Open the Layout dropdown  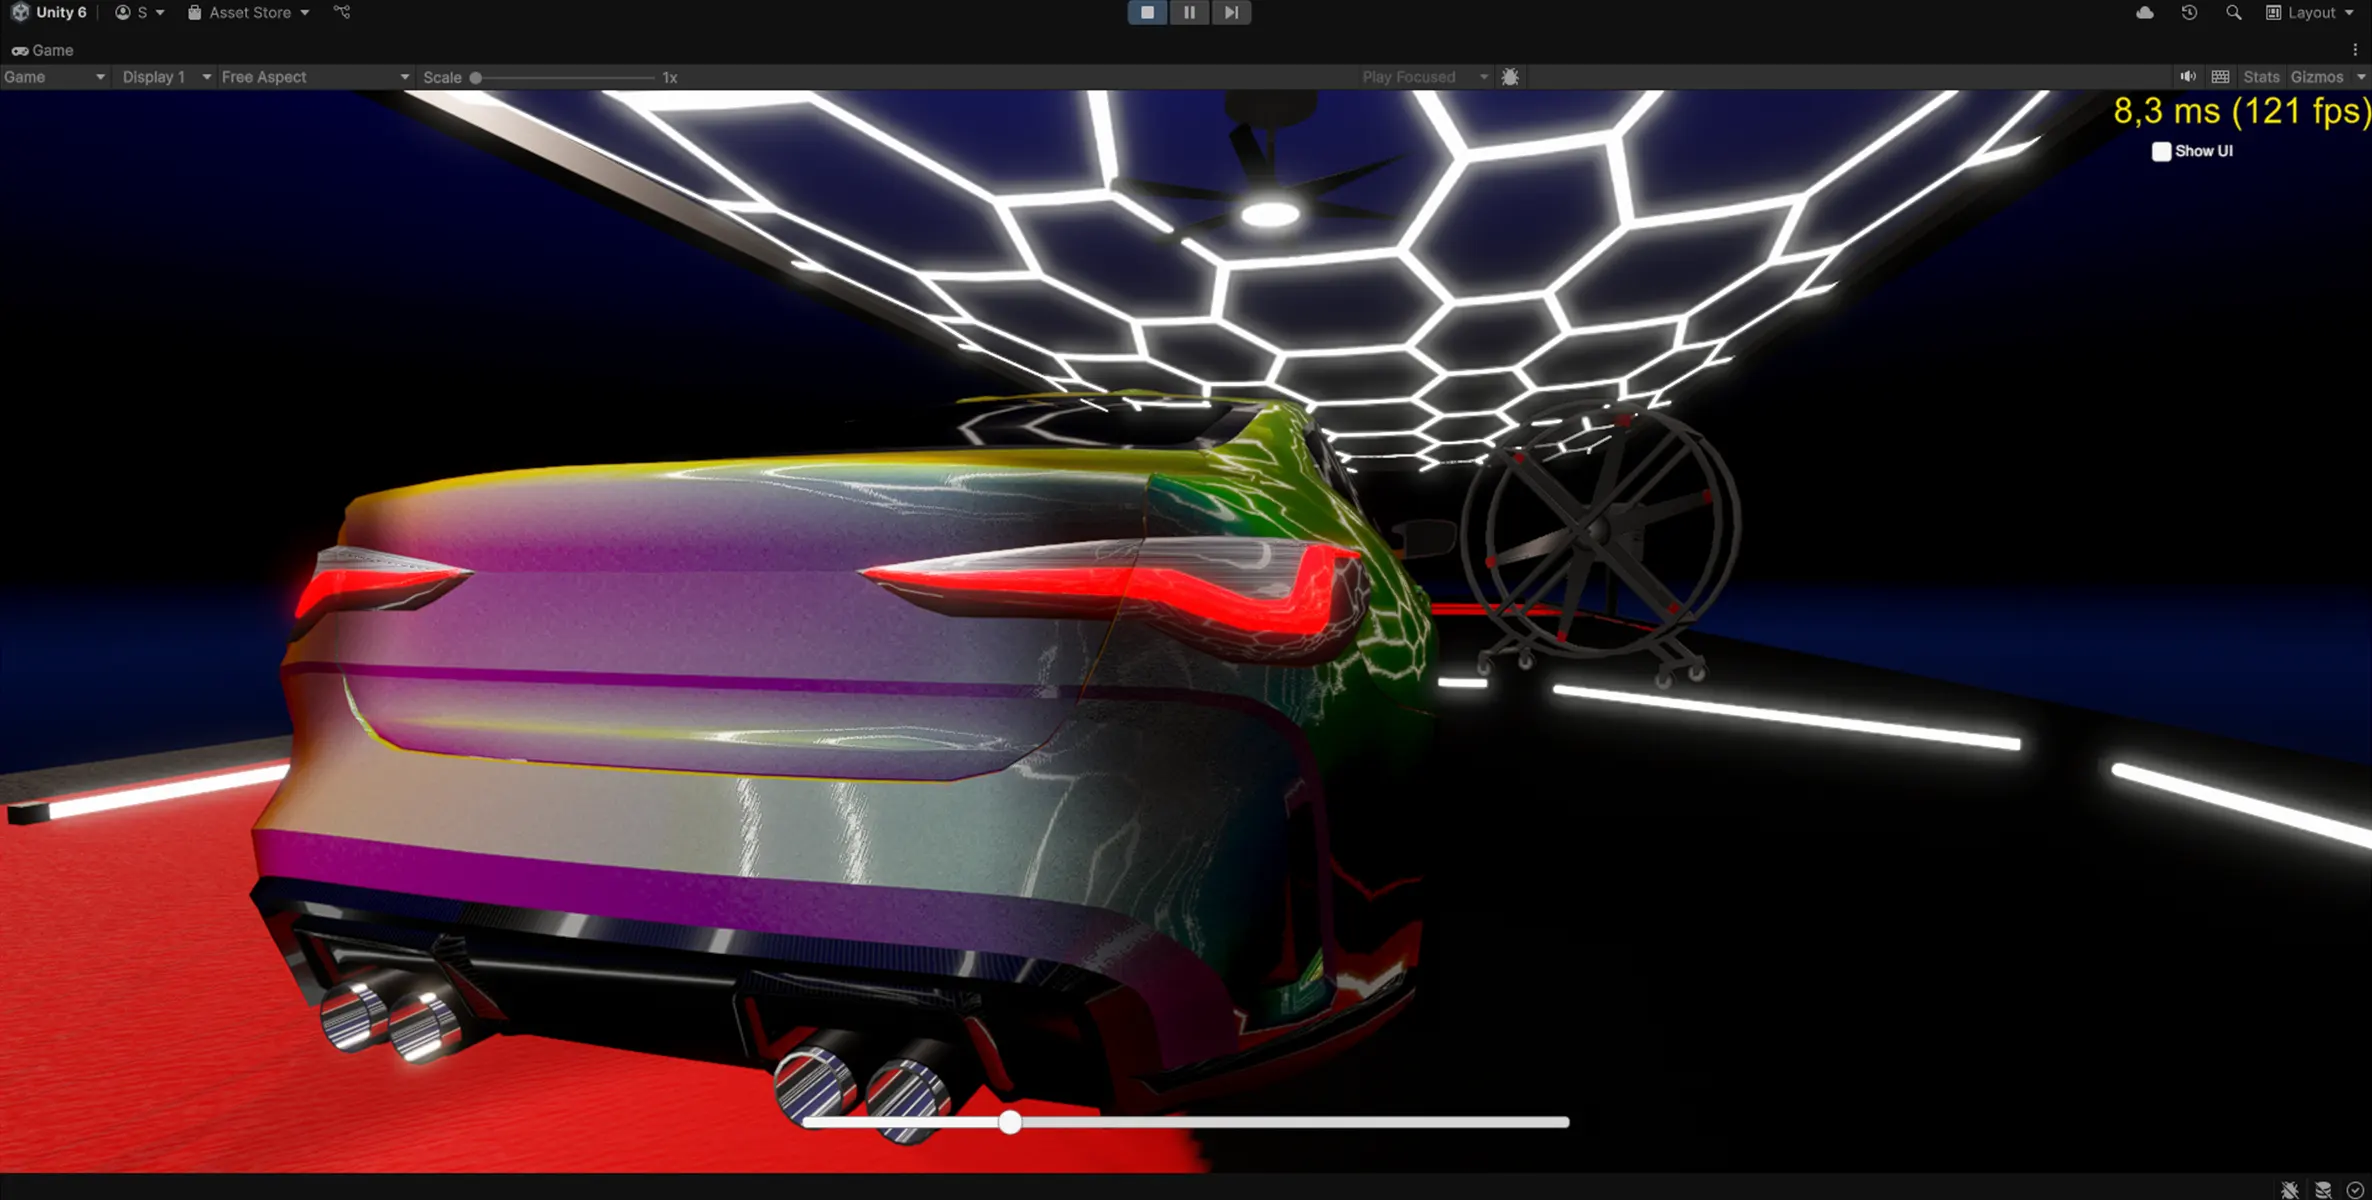click(x=2310, y=12)
